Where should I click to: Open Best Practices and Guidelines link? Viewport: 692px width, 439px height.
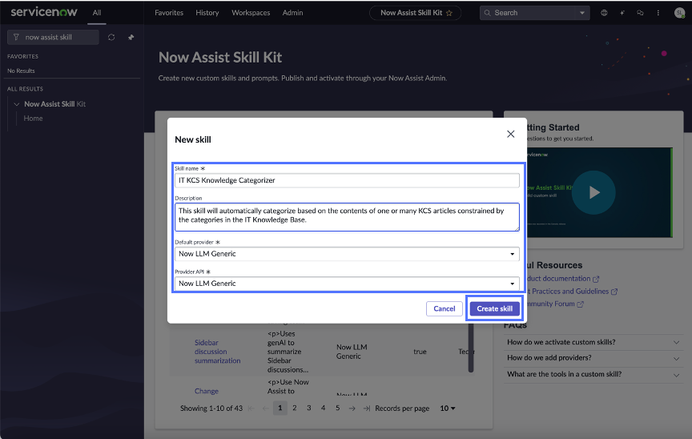pos(572,291)
